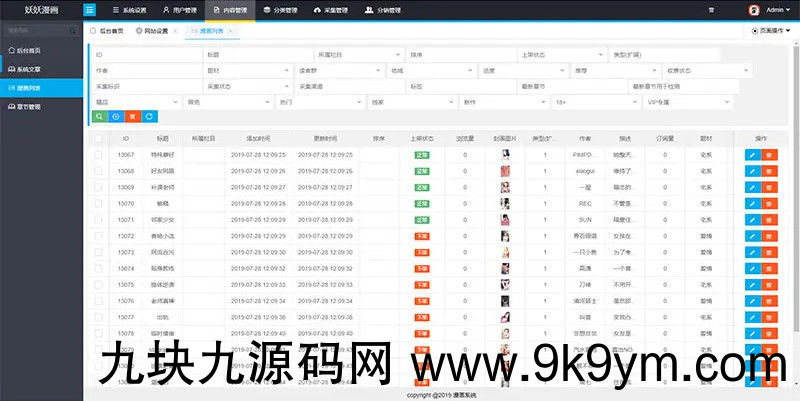Screen dimensions: 800x401
Task: Check the checkbox for row 13068
Action: coord(98,171)
